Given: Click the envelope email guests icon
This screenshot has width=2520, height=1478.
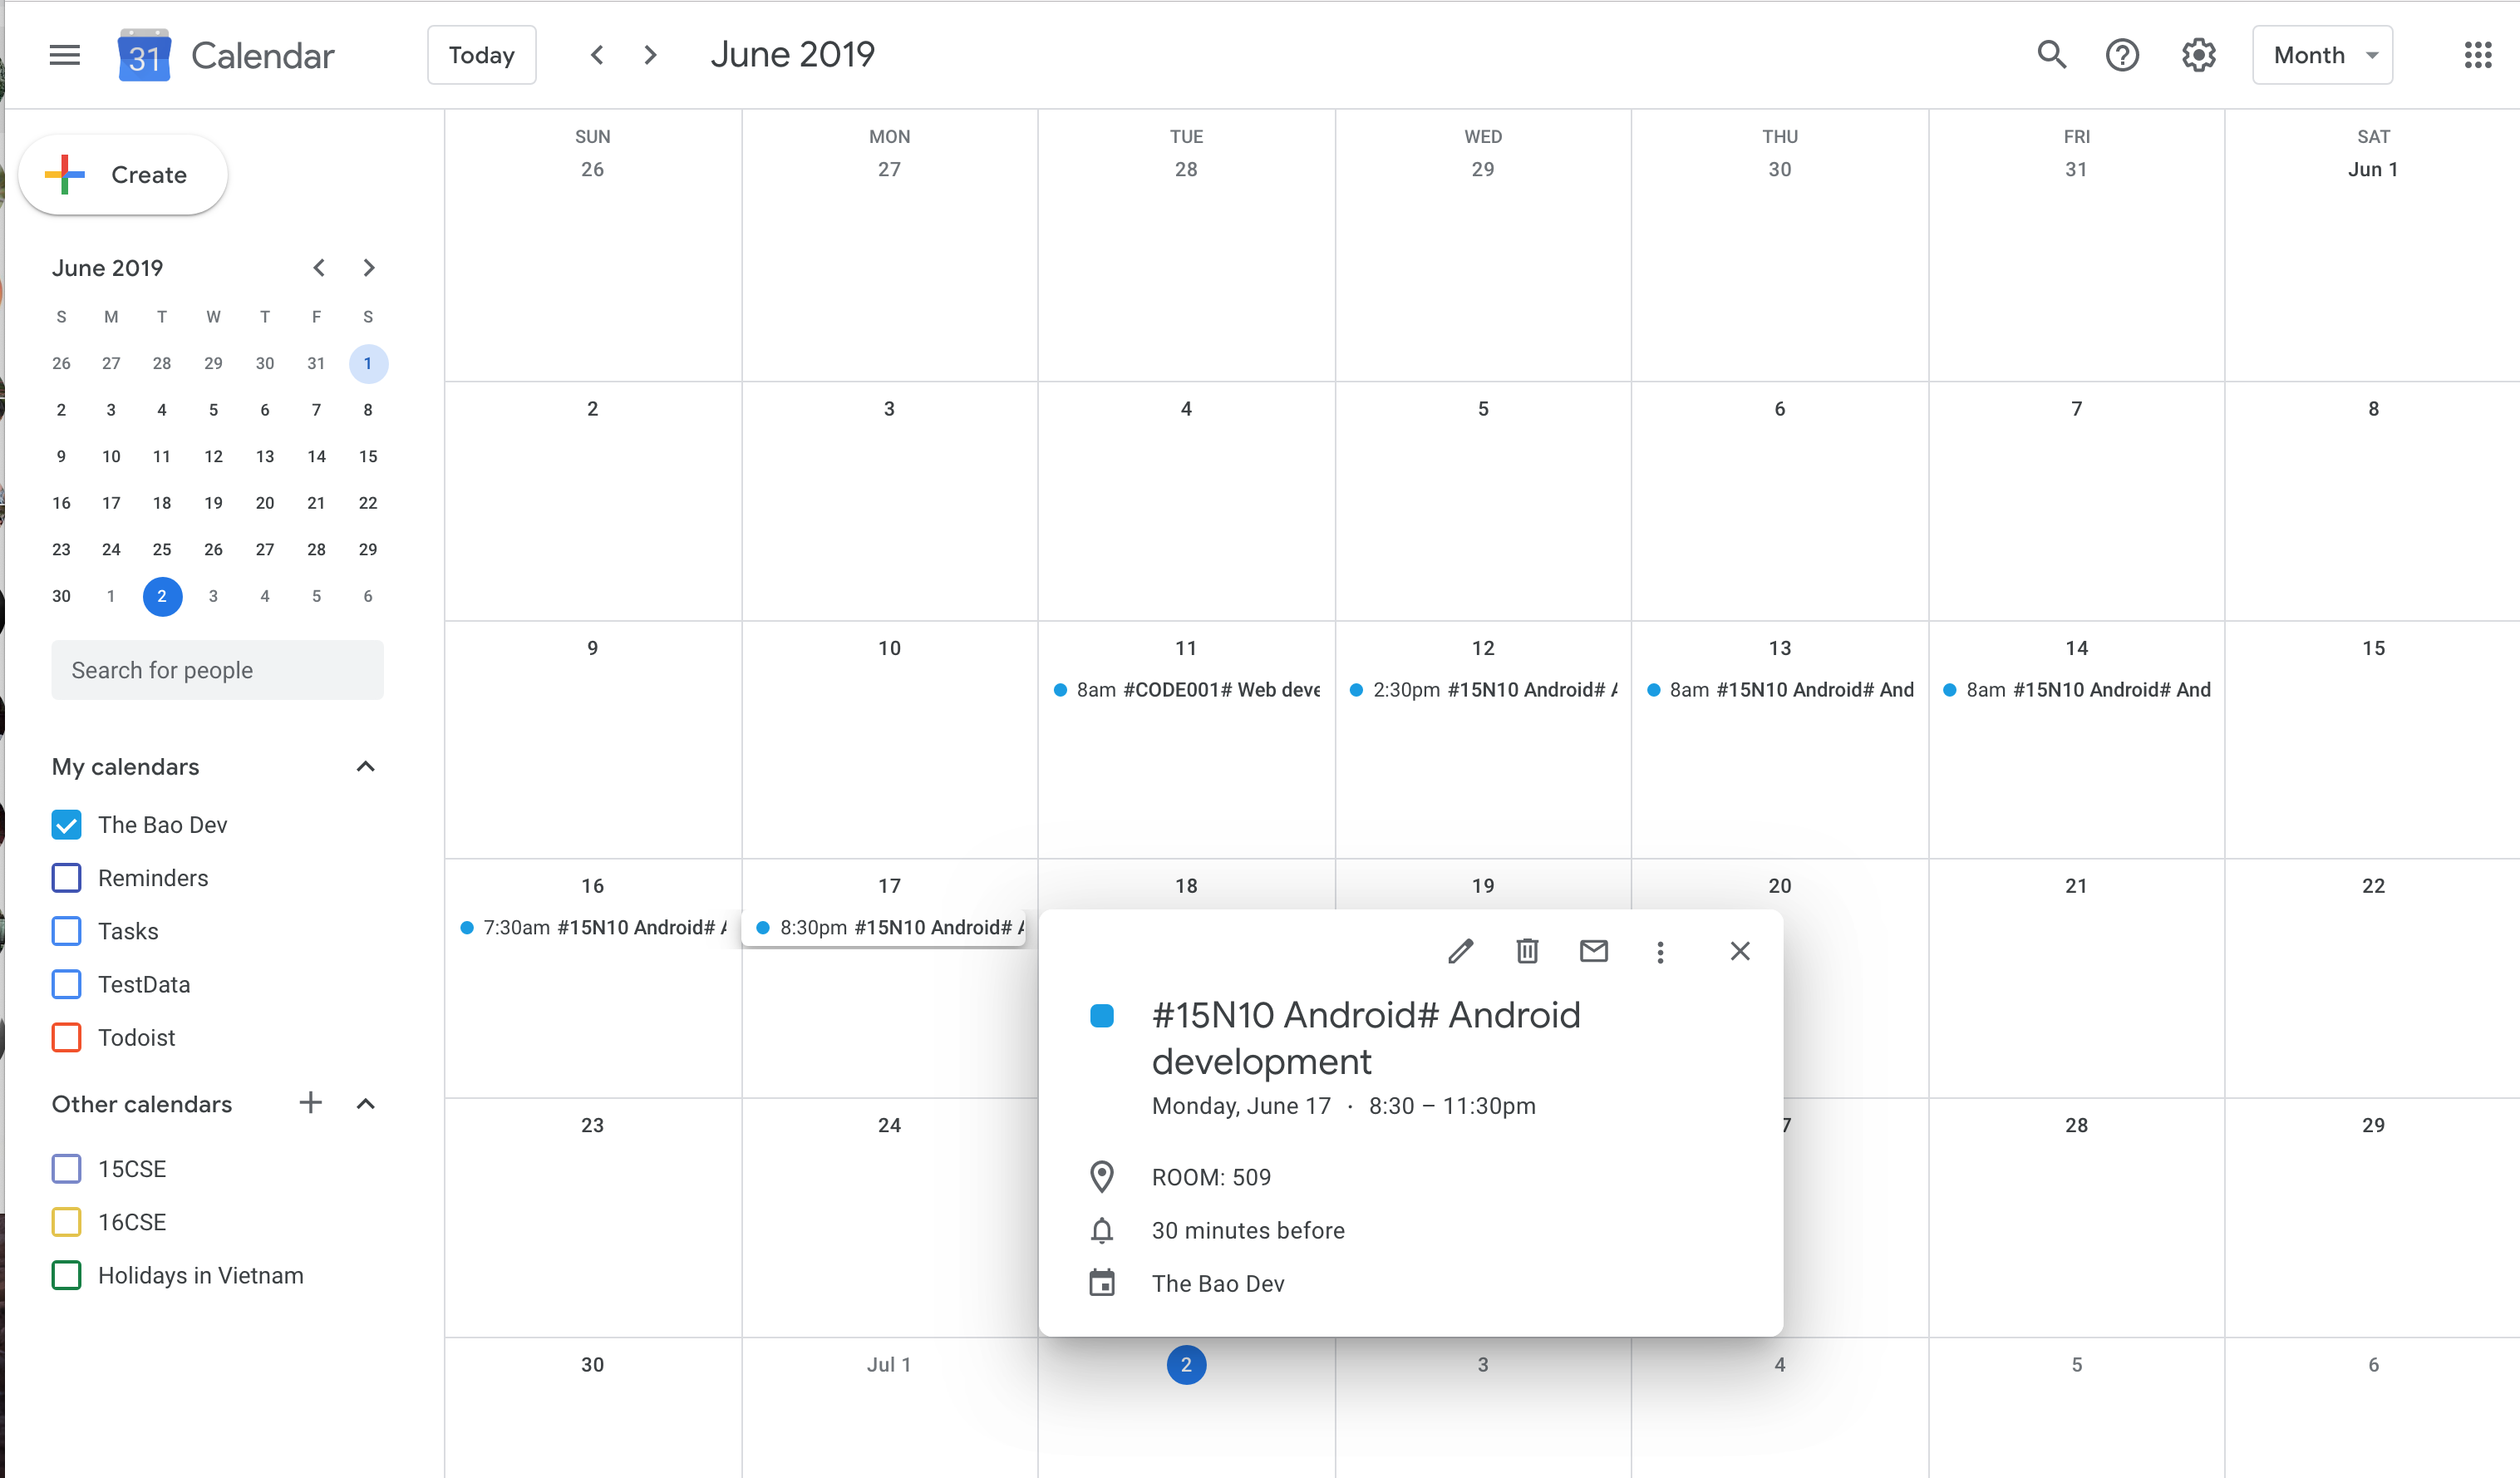Looking at the screenshot, I should [1593, 951].
